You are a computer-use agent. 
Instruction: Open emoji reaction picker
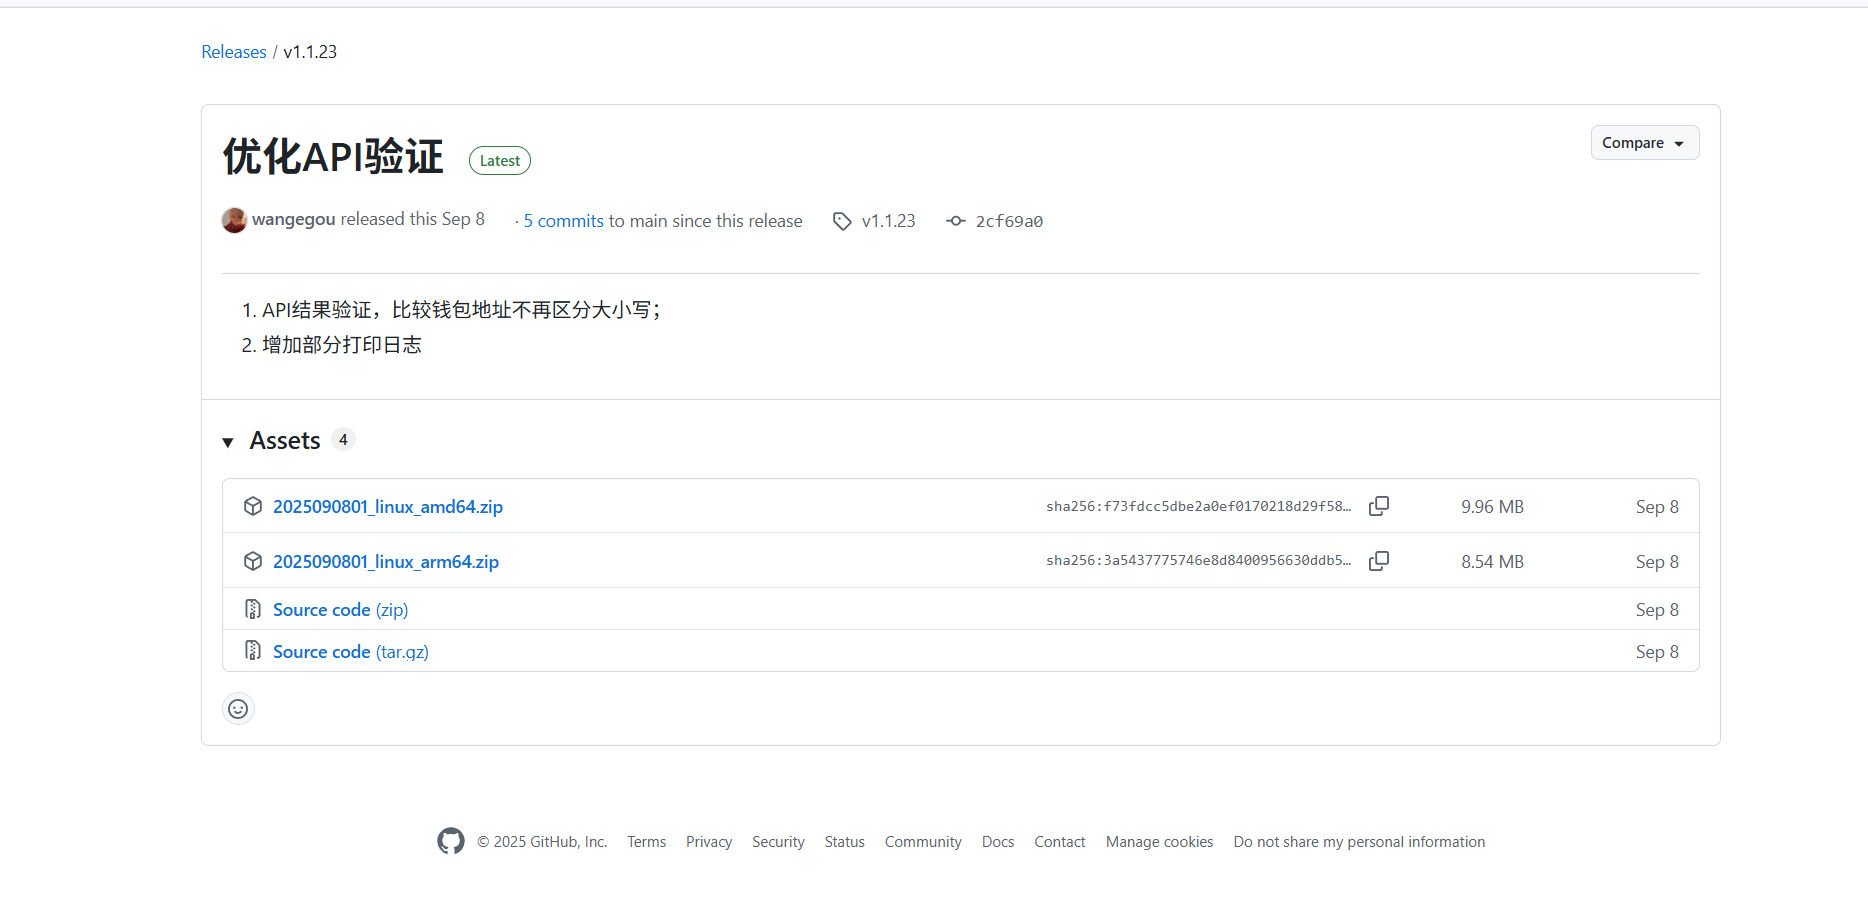[x=238, y=709]
